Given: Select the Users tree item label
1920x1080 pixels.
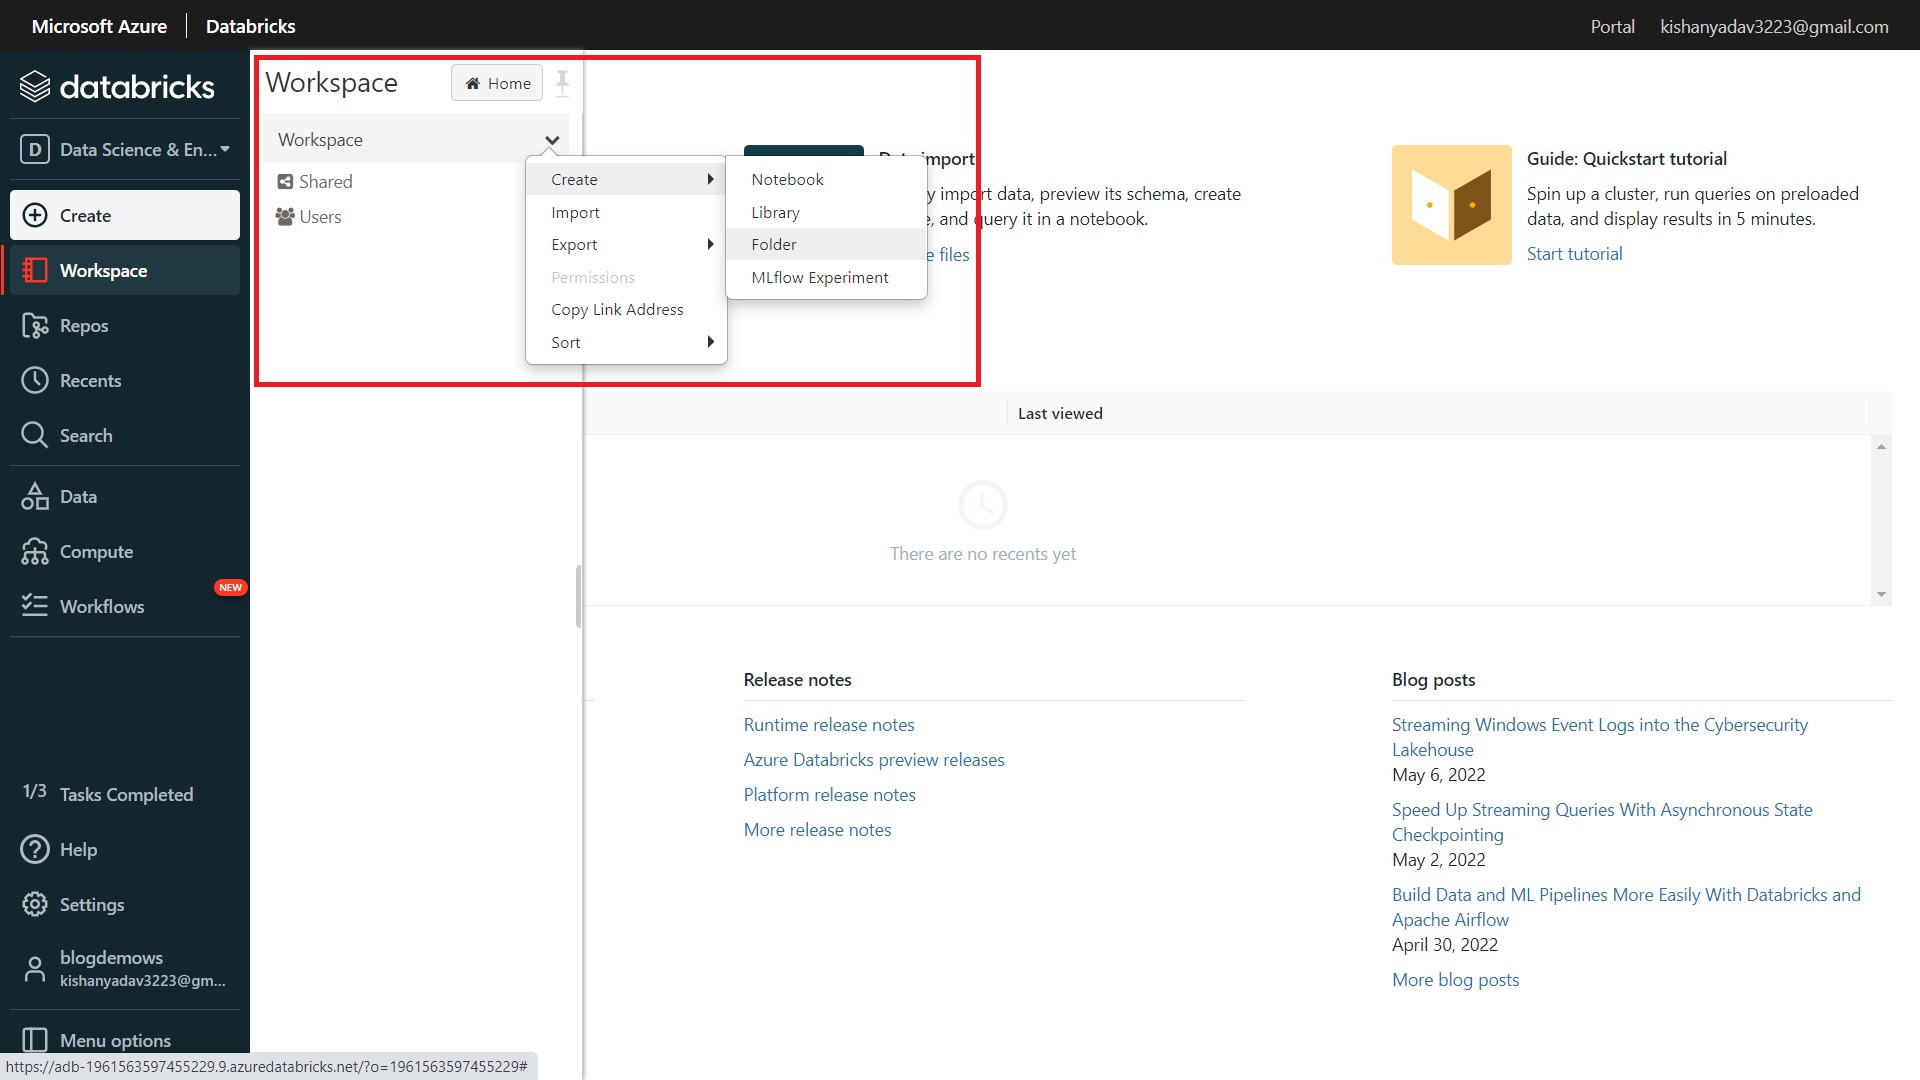Looking at the screenshot, I should coord(320,216).
